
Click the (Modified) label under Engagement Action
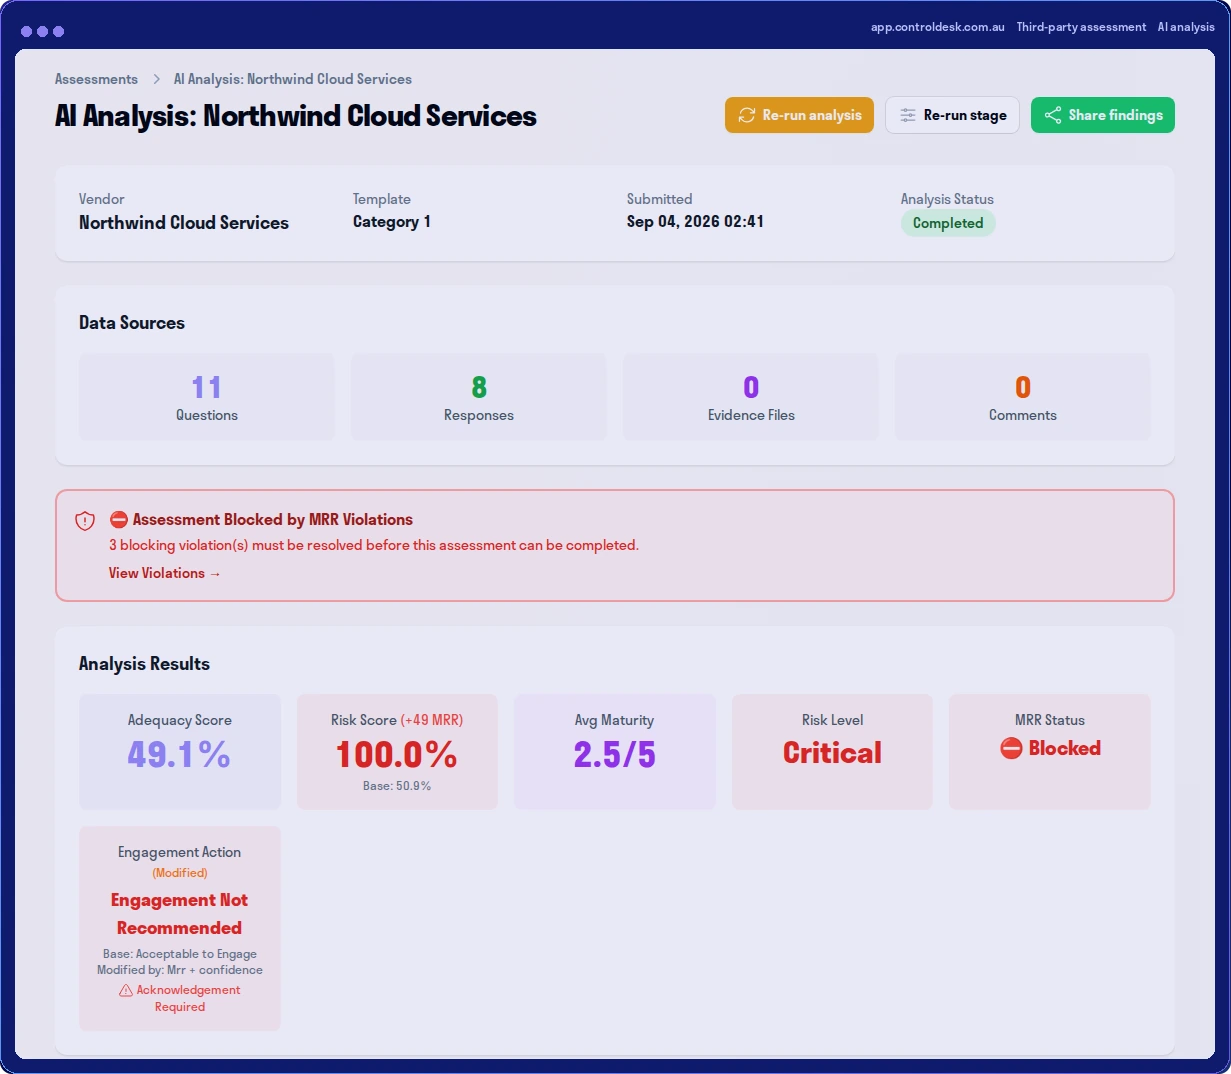180,873
